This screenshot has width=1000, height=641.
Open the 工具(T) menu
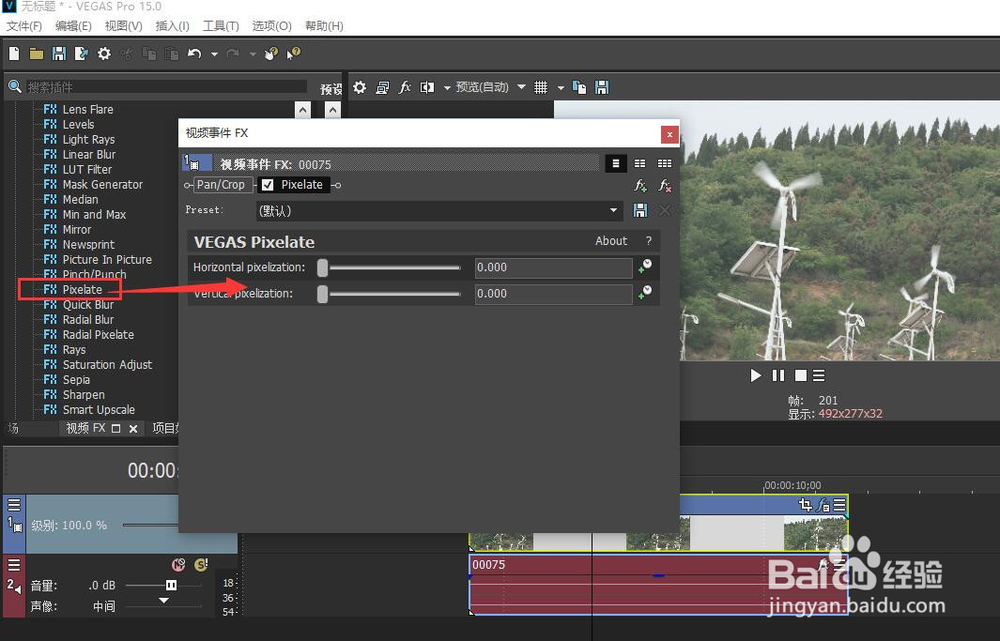tap(221, 26)
